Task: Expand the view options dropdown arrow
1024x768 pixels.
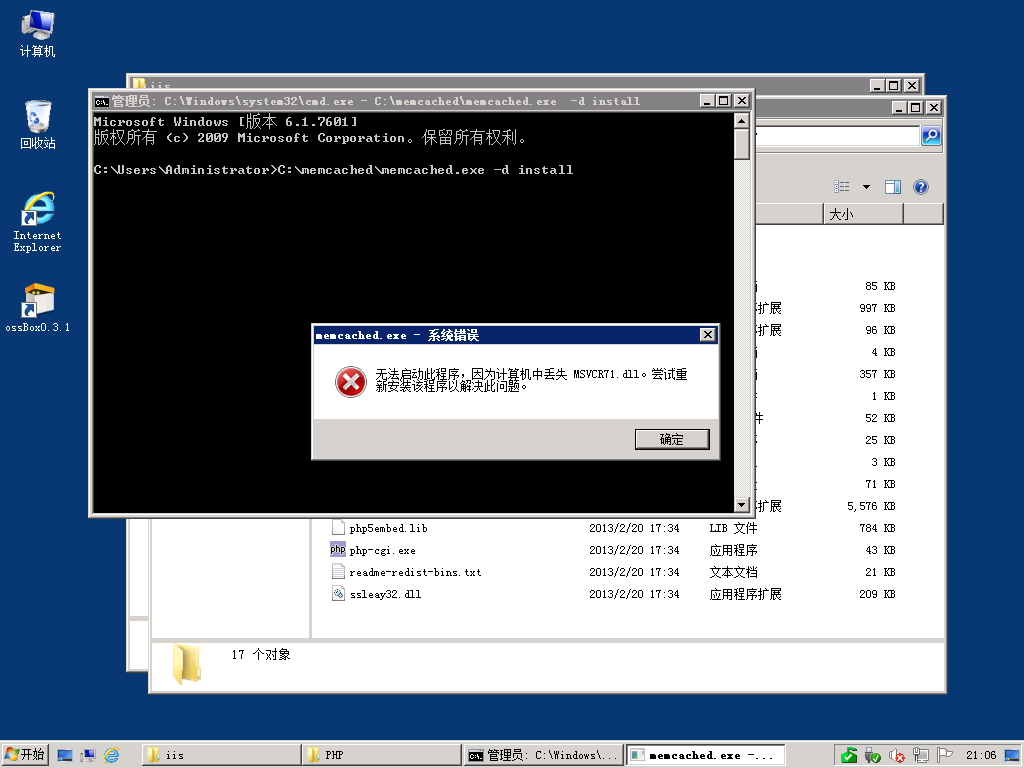Action: tap(866, 187)
